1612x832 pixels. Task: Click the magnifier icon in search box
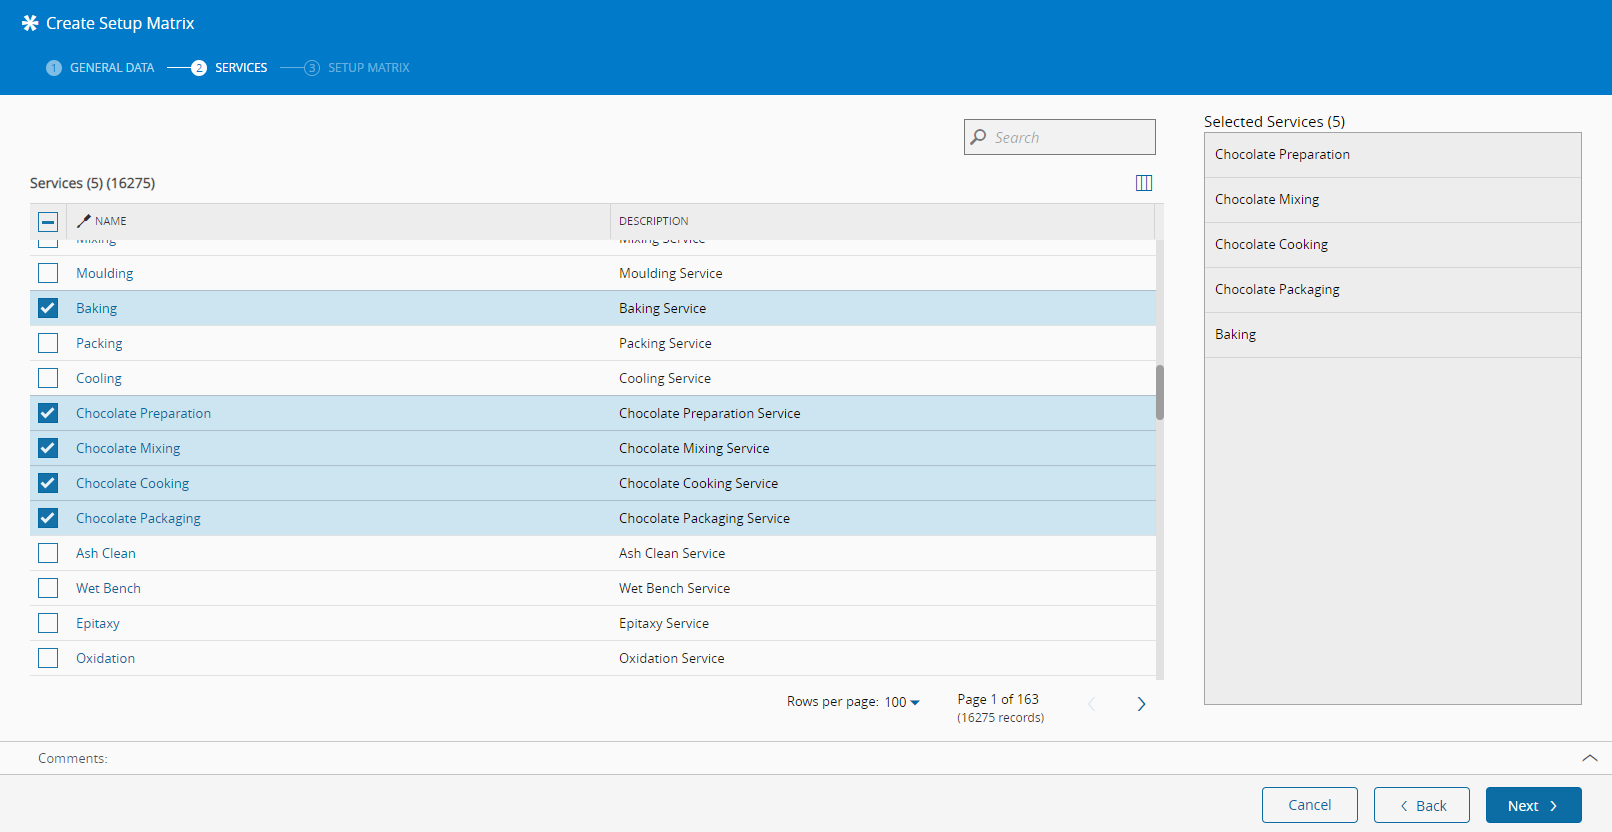click(979, 137)
